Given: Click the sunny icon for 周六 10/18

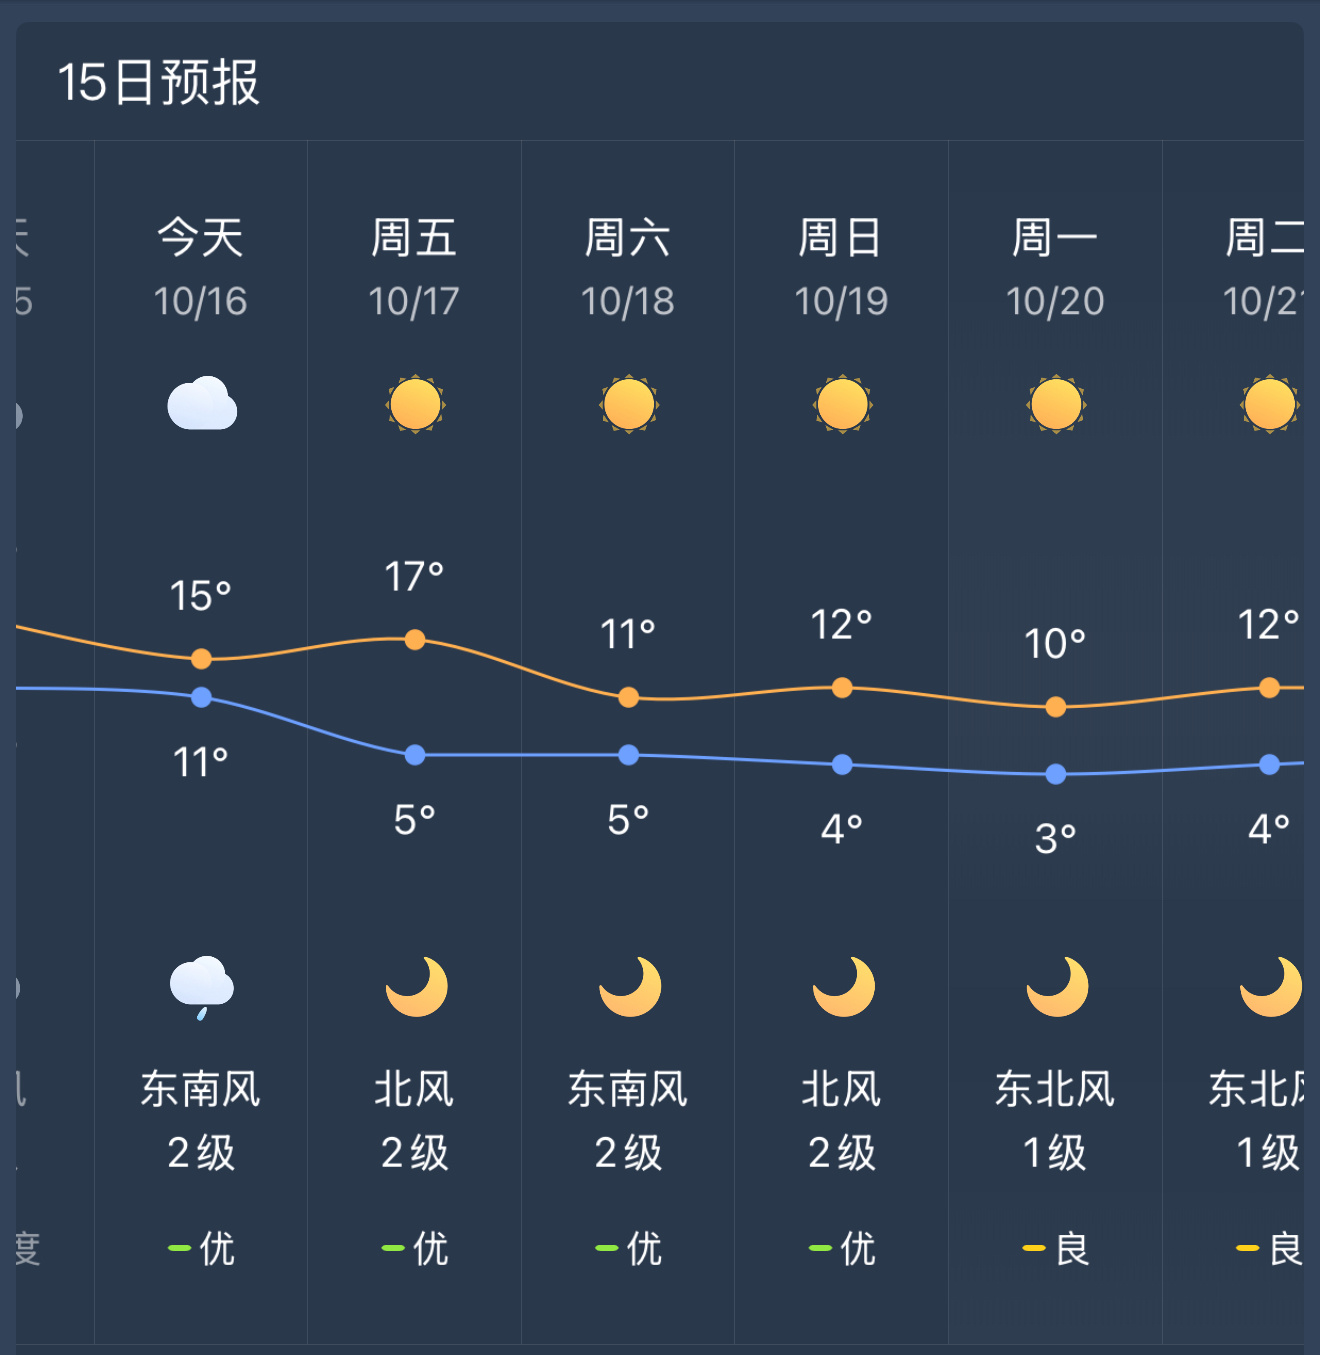Looking at the screenshot, I should (629, 405).
